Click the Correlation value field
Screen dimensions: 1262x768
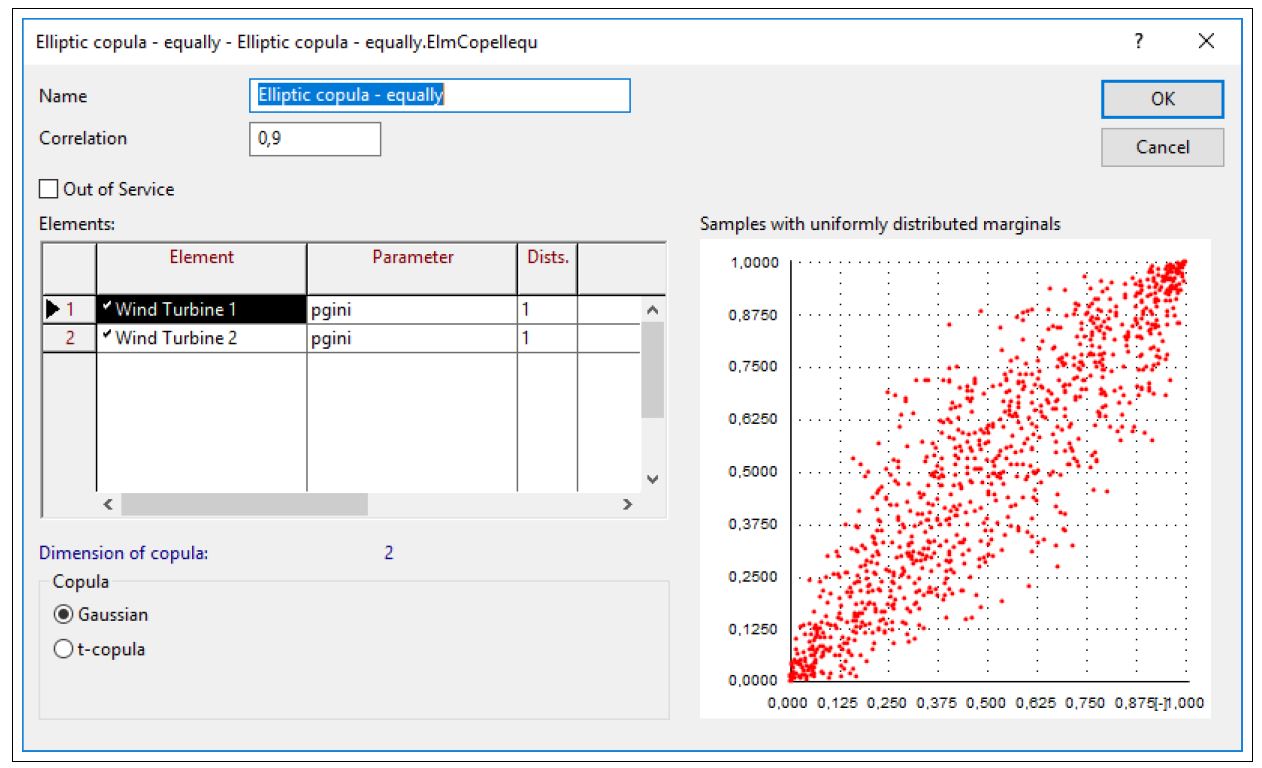314,139
